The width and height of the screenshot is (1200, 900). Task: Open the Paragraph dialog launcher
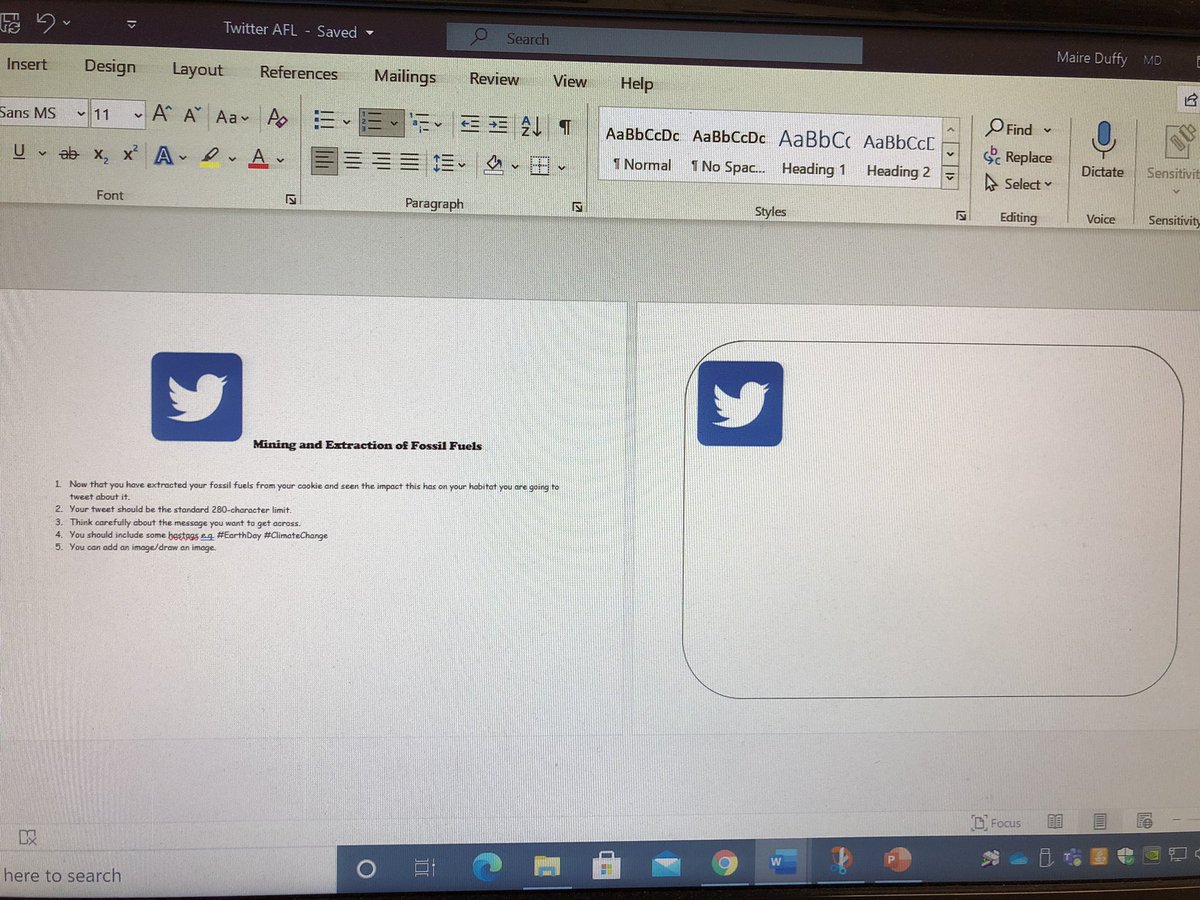(577, 207)
